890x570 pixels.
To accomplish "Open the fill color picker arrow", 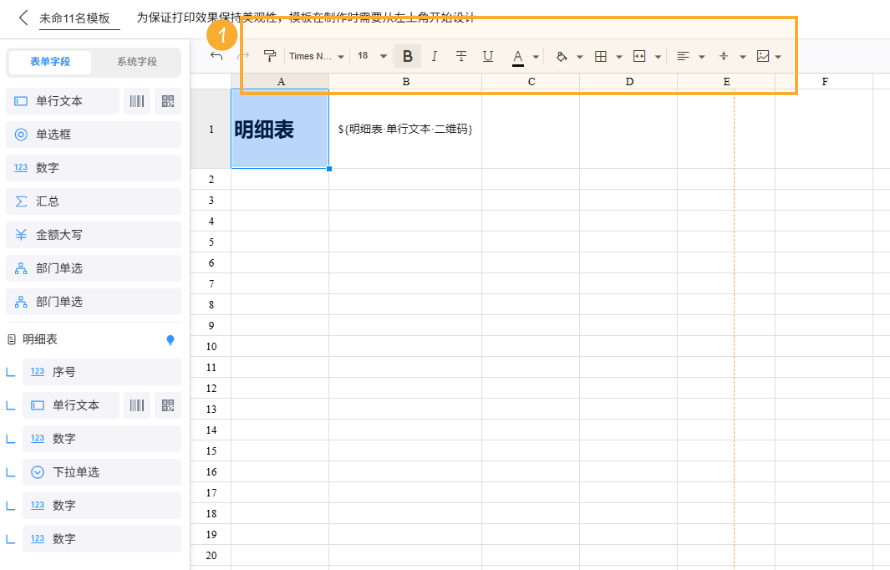I will [580, 57].
